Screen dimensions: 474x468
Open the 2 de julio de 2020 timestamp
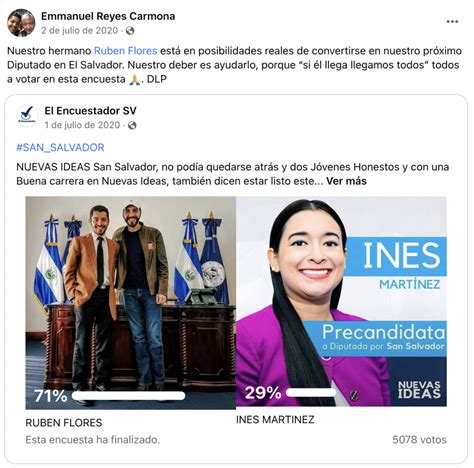pyautogui.click(x=80, y=31)
